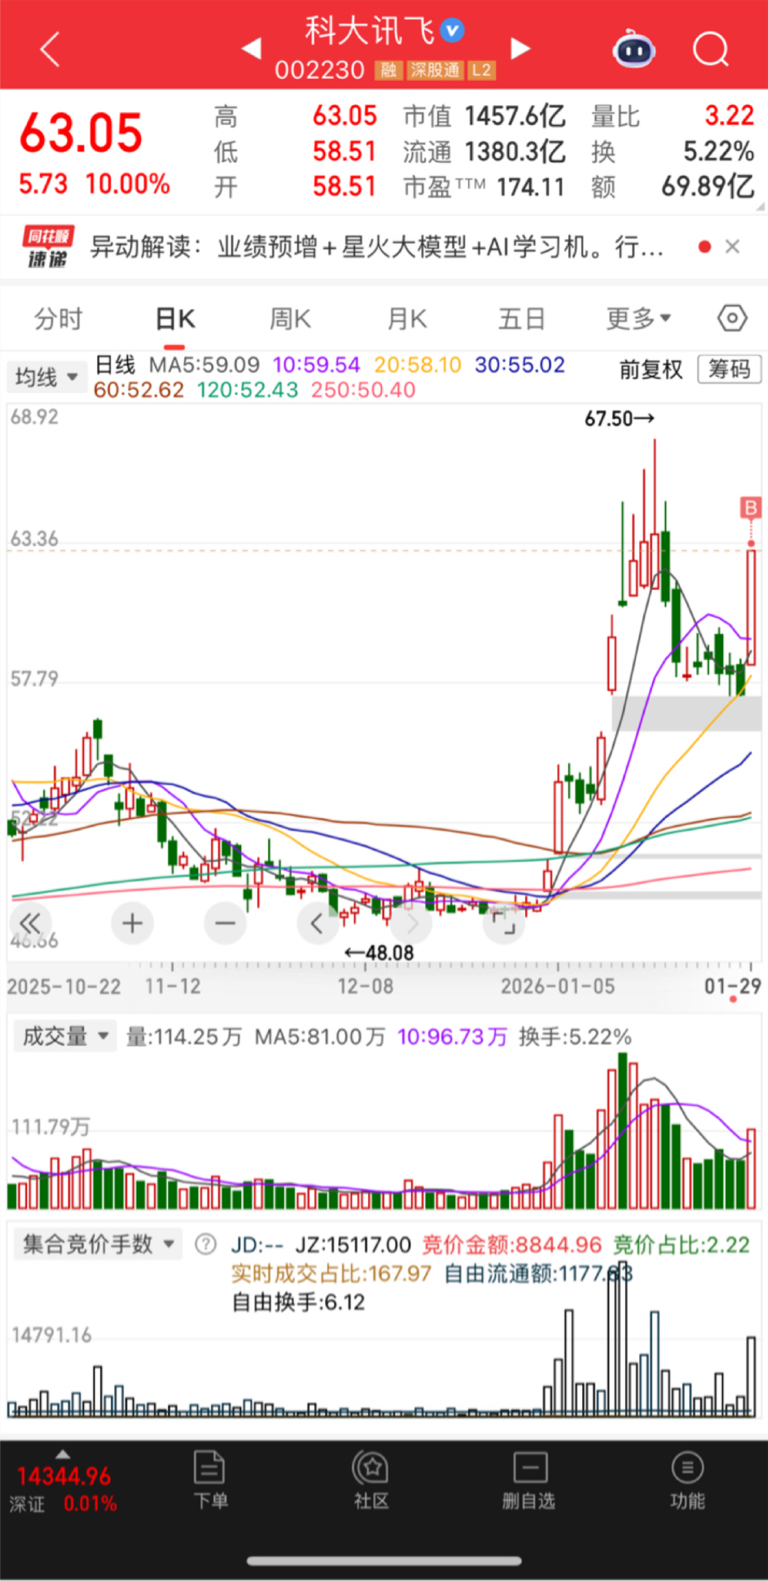This screenshot has width=768, height=1581.
Task: Tap the 竞价金额:8844.96 readout
Action: 512,1244
